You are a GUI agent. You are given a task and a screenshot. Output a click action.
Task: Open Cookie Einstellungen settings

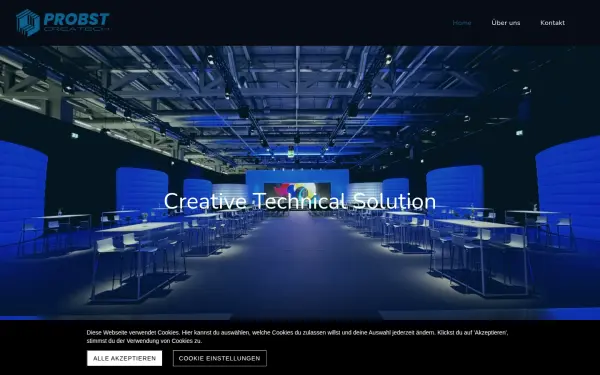(220, 358)
